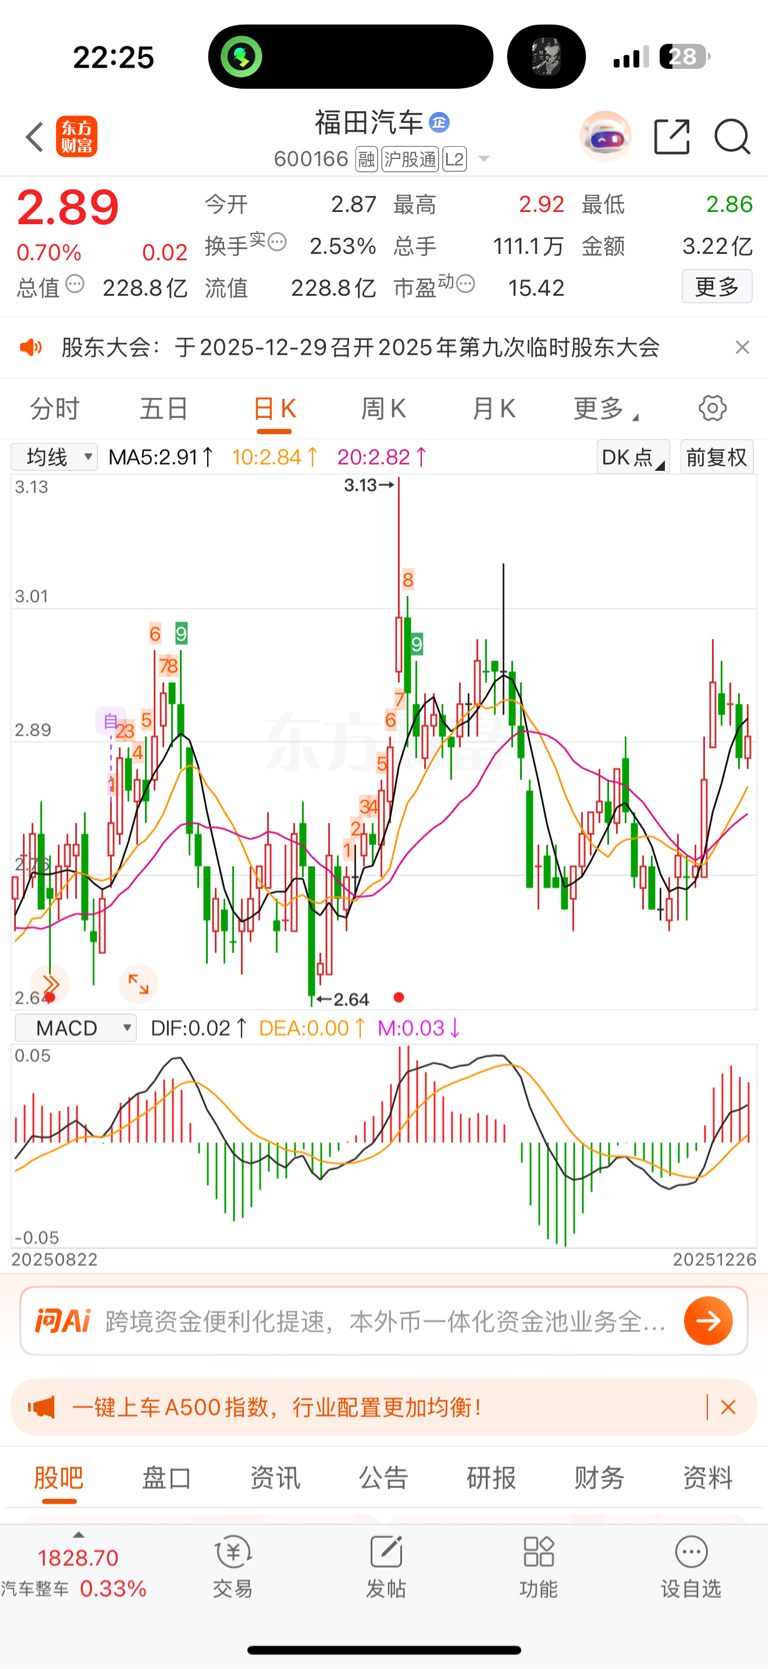
Task: Expand the dropdown arrow beside L2
Action: point(484,159)
